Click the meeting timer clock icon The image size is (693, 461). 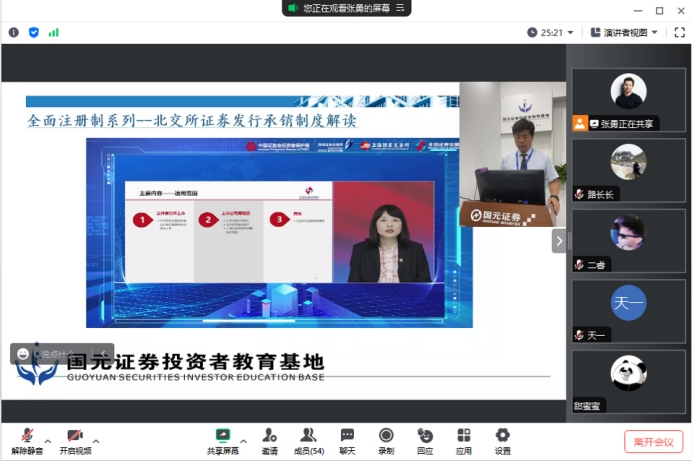[532, 32]
